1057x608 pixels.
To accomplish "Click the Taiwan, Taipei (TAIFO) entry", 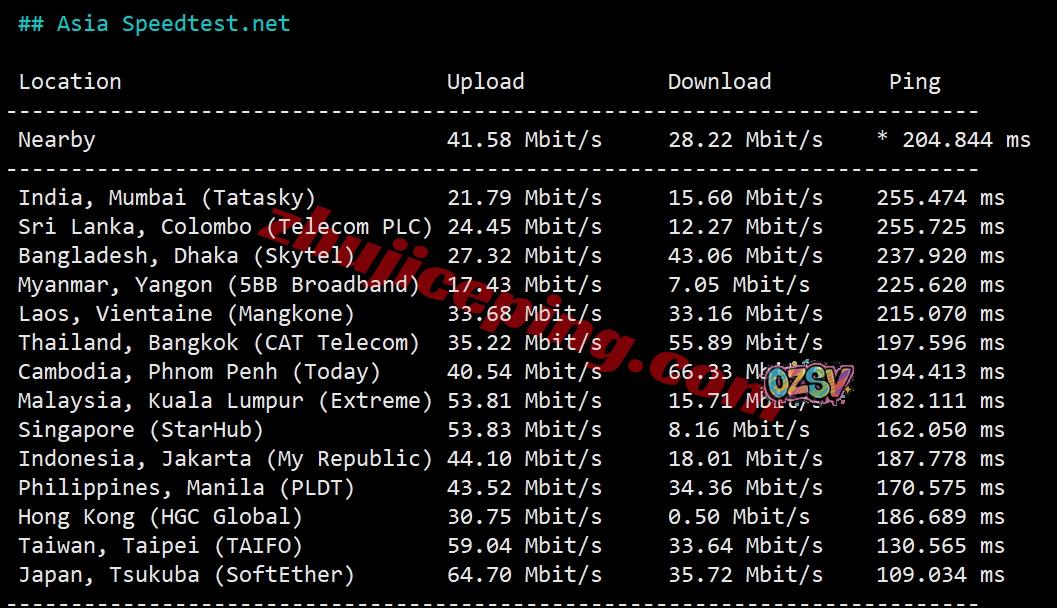I will tap(160, 545).
